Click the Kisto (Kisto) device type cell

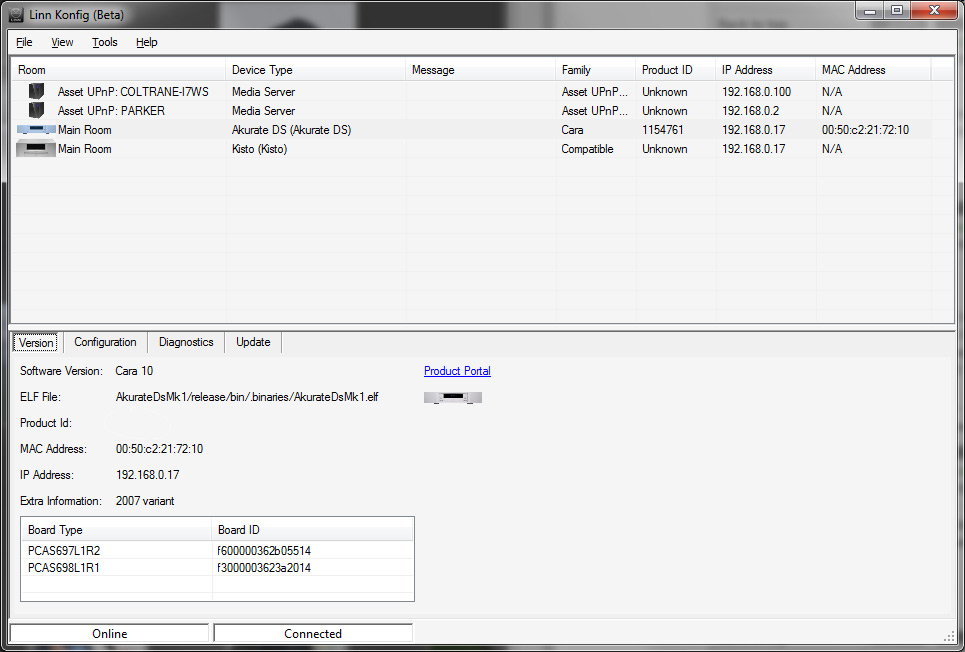click(259, 149)
